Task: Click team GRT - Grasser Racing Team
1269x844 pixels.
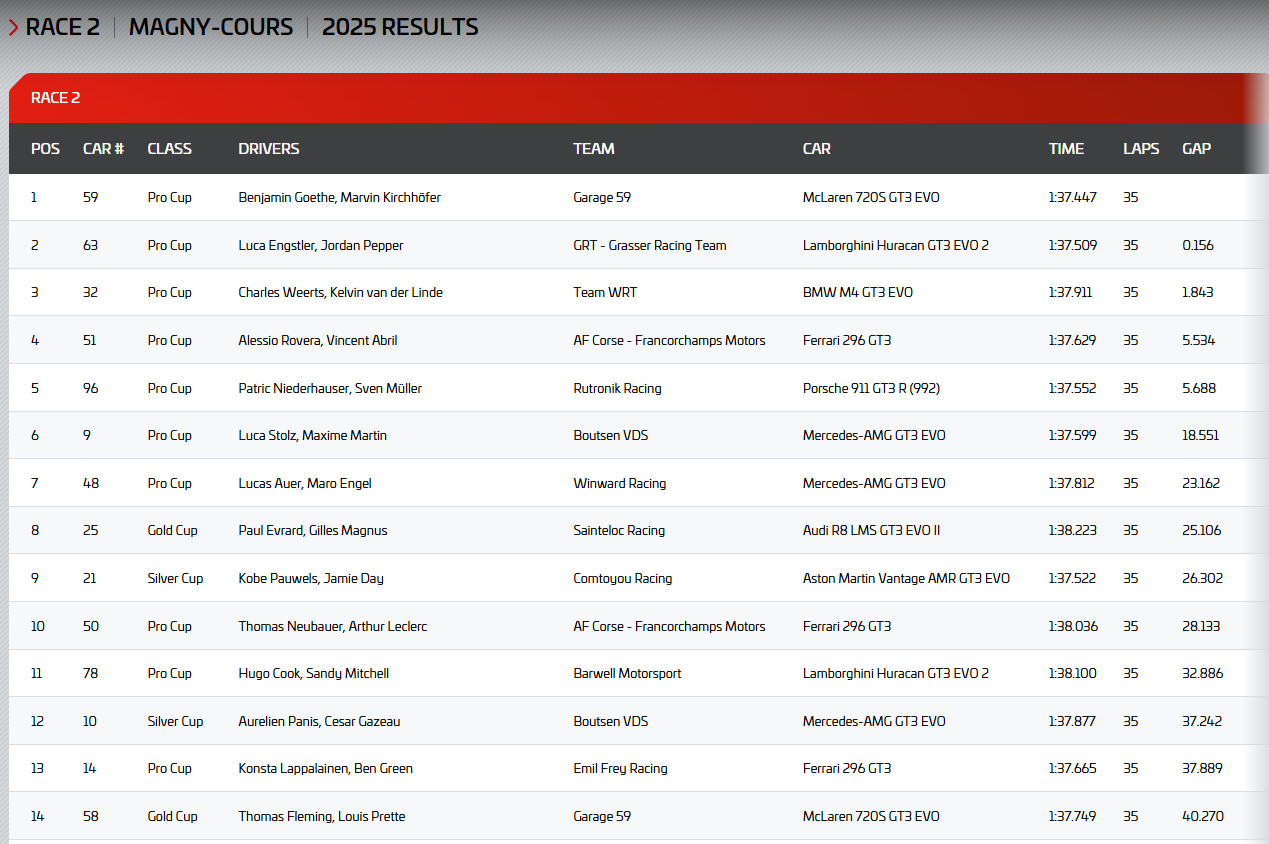Action: [x=650, y=245]
